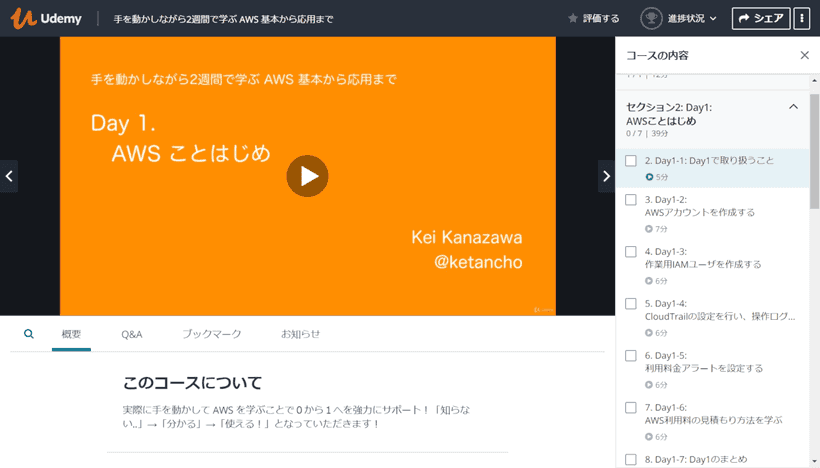This screenshot has width=820, height=468.
Task: Click scrollbar up arrow in course panel
Action: click(814, 81)
